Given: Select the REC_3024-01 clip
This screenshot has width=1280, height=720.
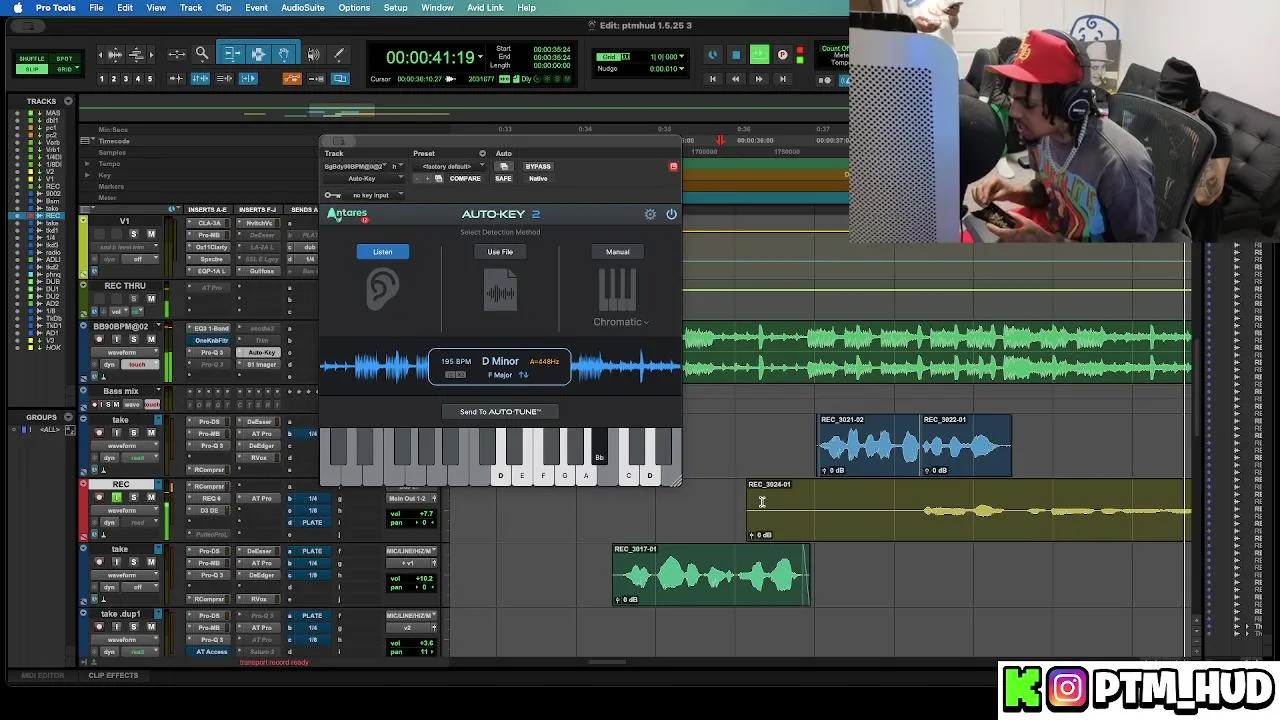Looking at the screenshot, I should [x=969, y=510].
